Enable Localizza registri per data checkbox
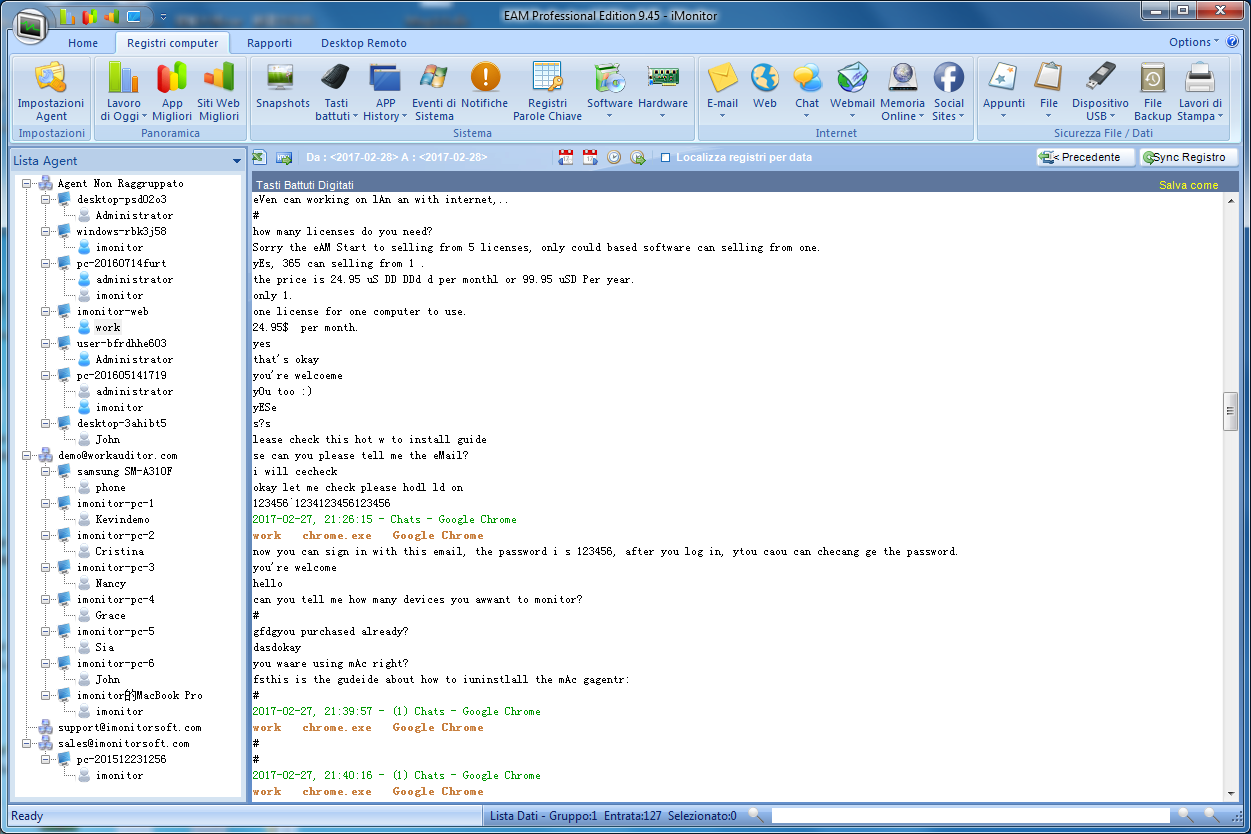The image size is (1251, 834). tap(666, 158)
